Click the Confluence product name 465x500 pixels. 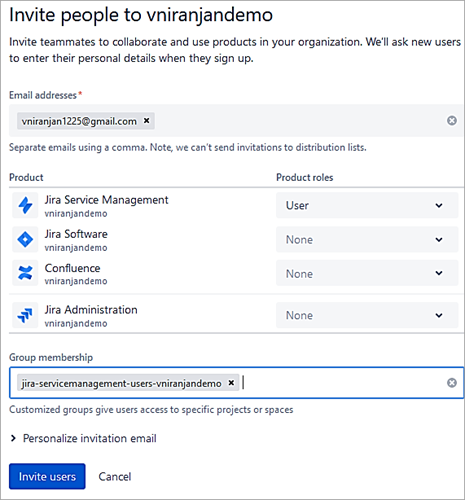[x=72, y=268]
